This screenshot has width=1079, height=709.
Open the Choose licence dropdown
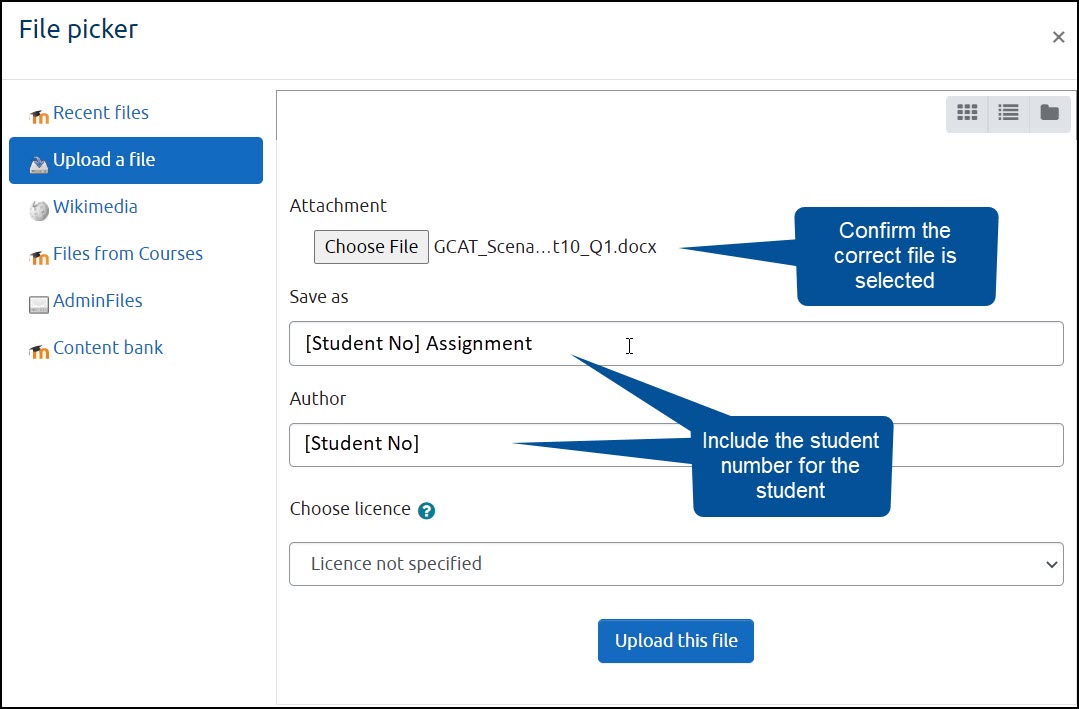click(x=676, y=563)
